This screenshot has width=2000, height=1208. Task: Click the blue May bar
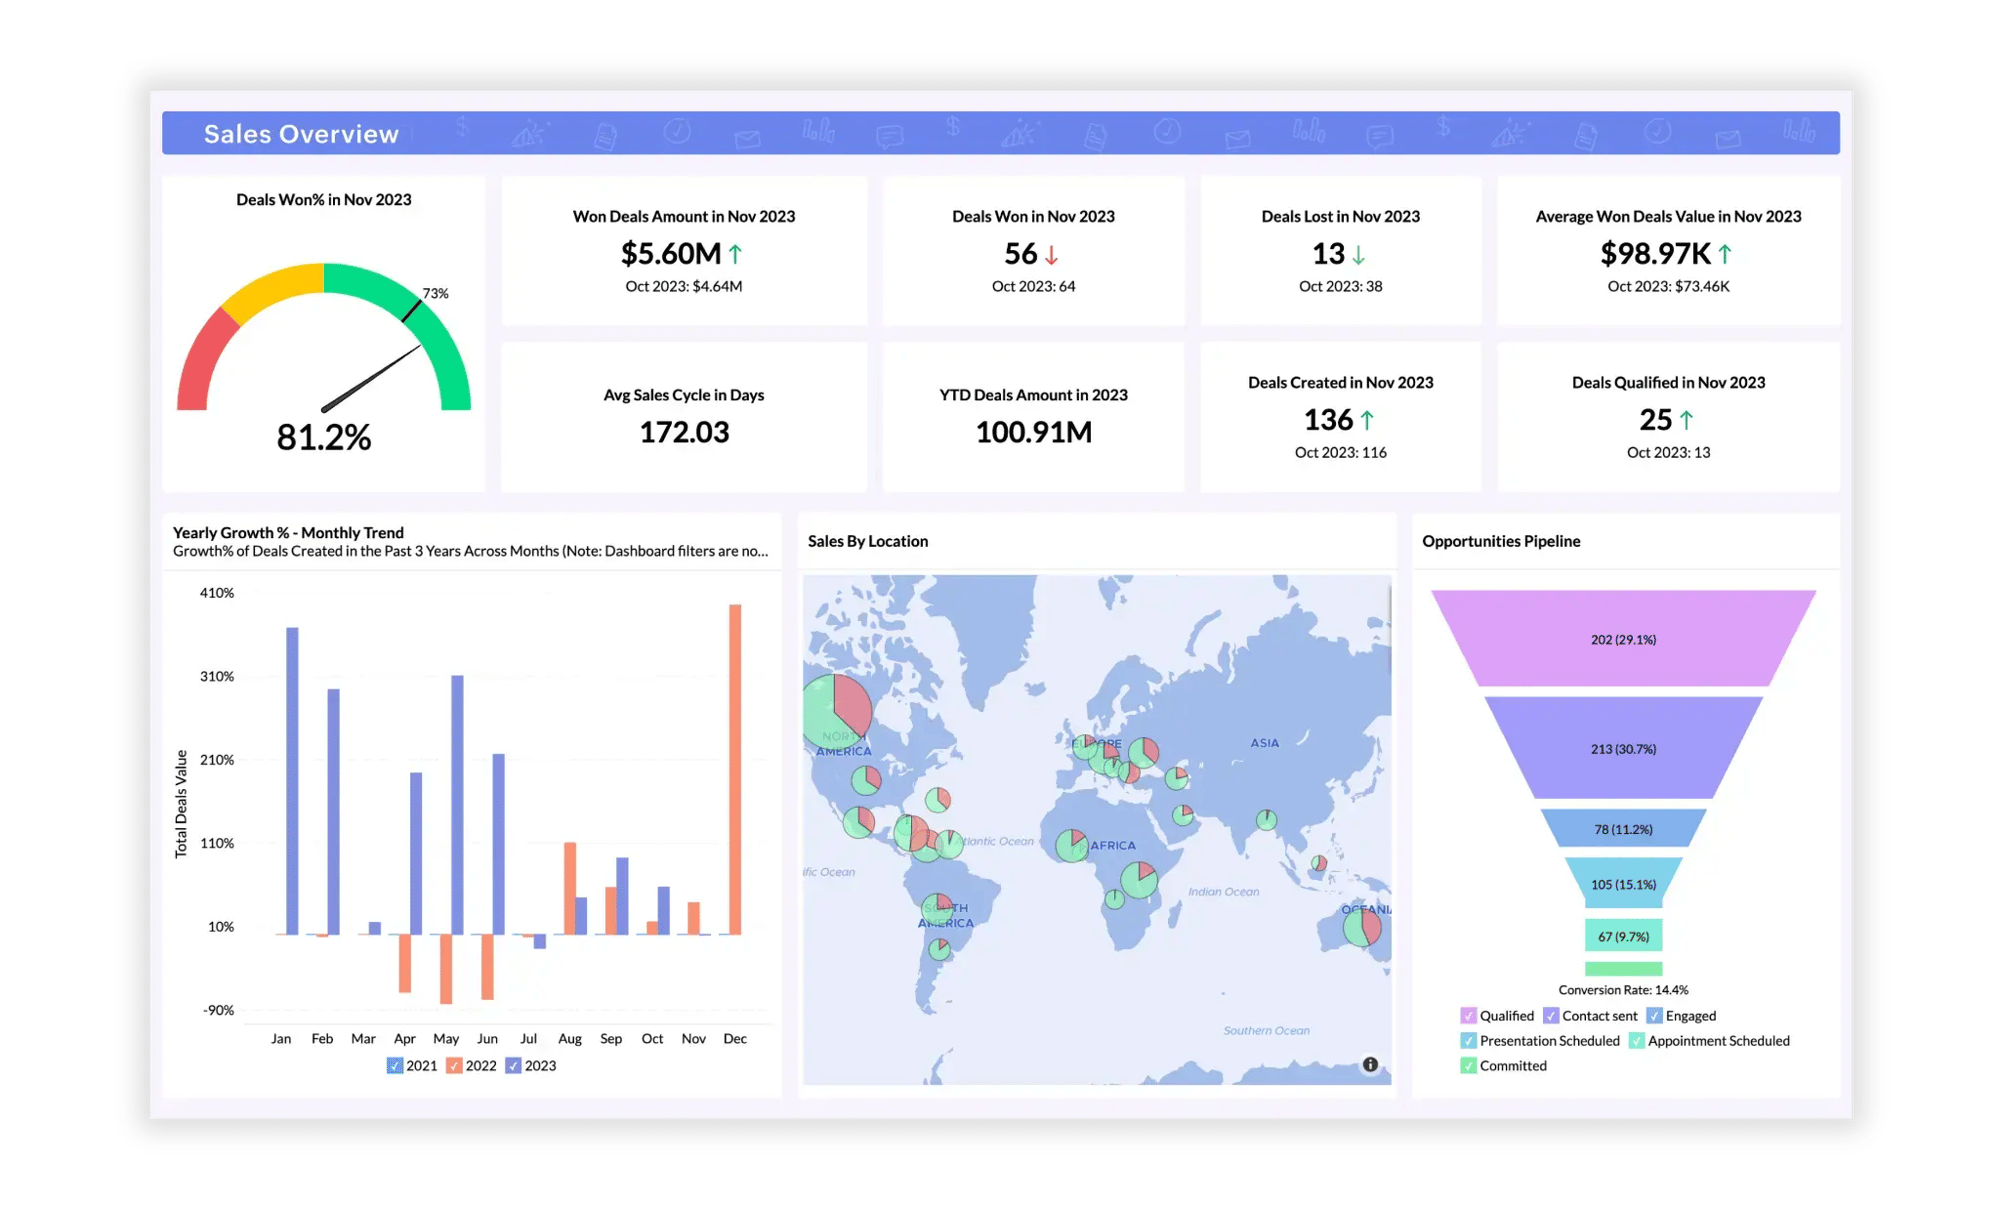[457, 805]
